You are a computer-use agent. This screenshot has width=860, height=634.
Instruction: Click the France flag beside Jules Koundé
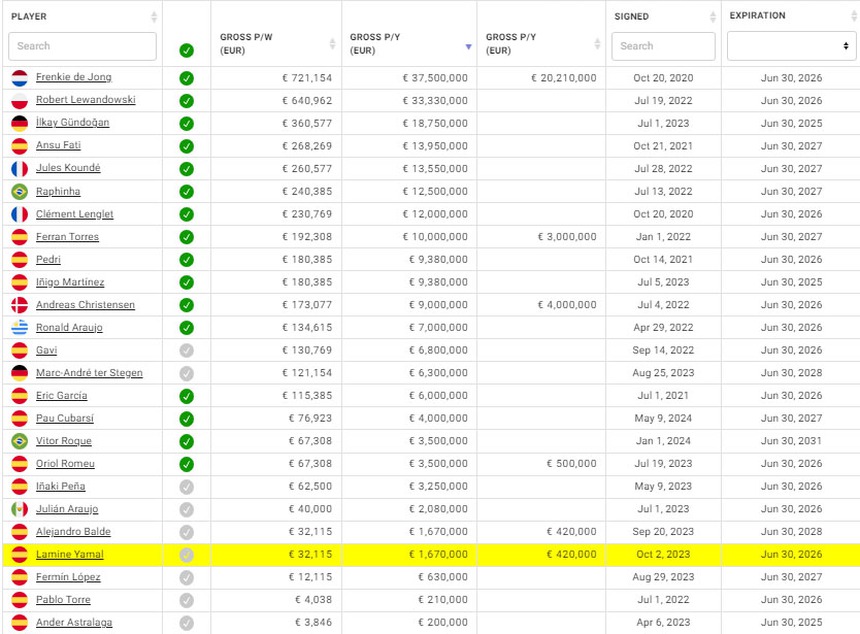(x=19, y=169)
